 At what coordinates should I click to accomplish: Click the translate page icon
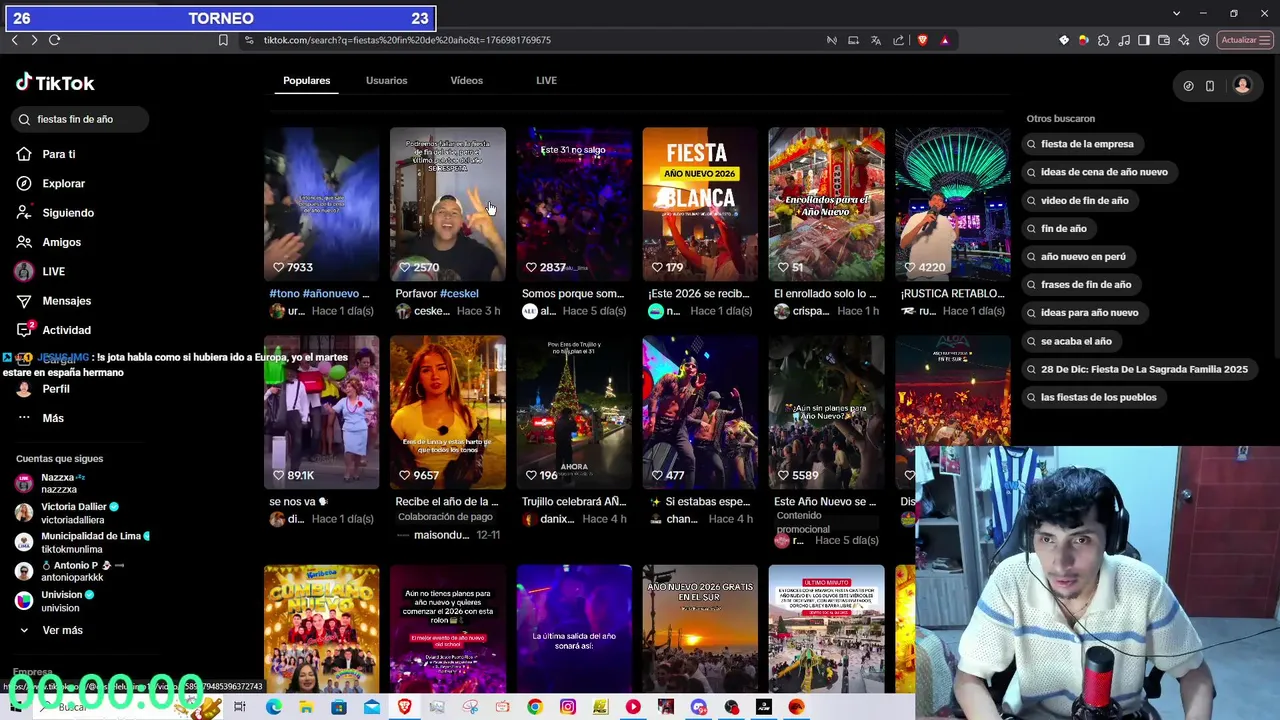[x=876, y=40]
